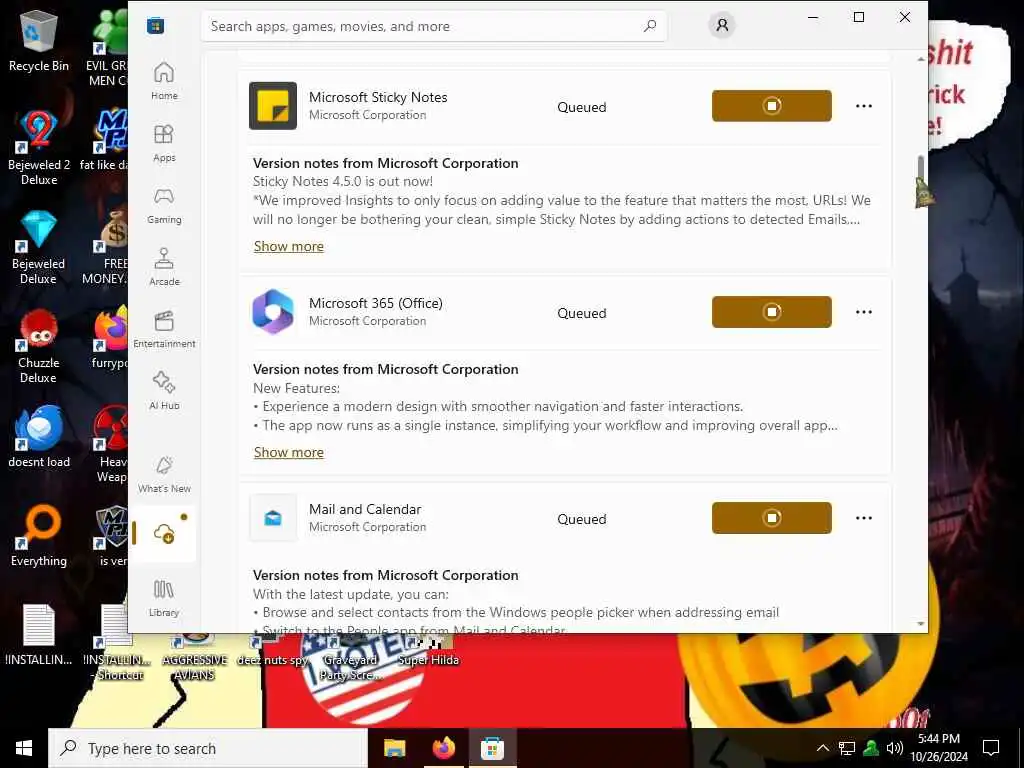This screenshot has width=1024, height=768.
Task: Open the volume control in system tray
Action: pyautogui.click(x=895, y=748)
